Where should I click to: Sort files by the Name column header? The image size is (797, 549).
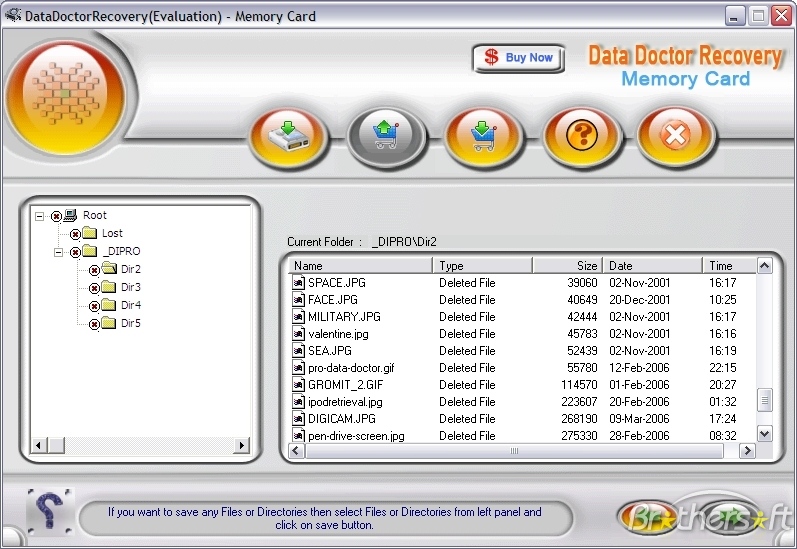point(360,266)
